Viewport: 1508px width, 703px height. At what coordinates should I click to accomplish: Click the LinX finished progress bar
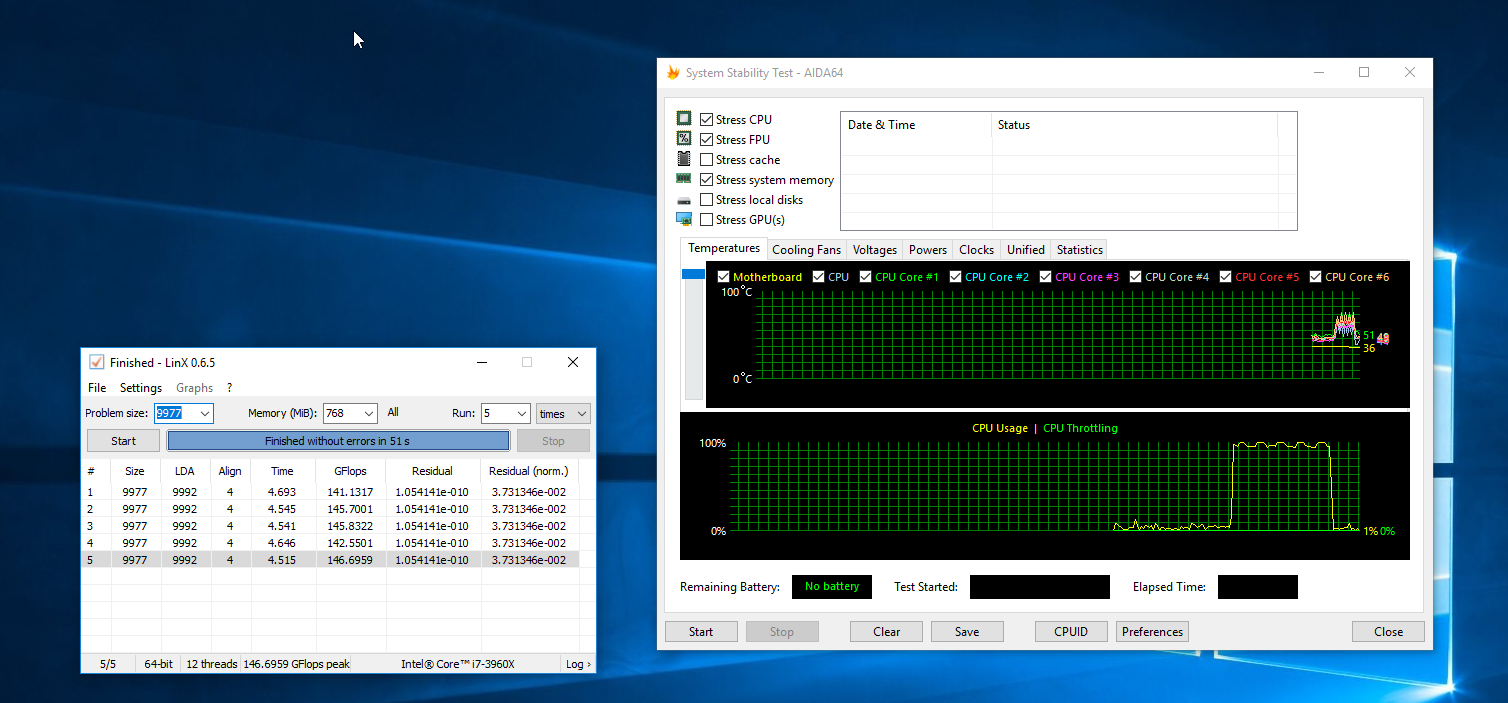pos(338,441)
